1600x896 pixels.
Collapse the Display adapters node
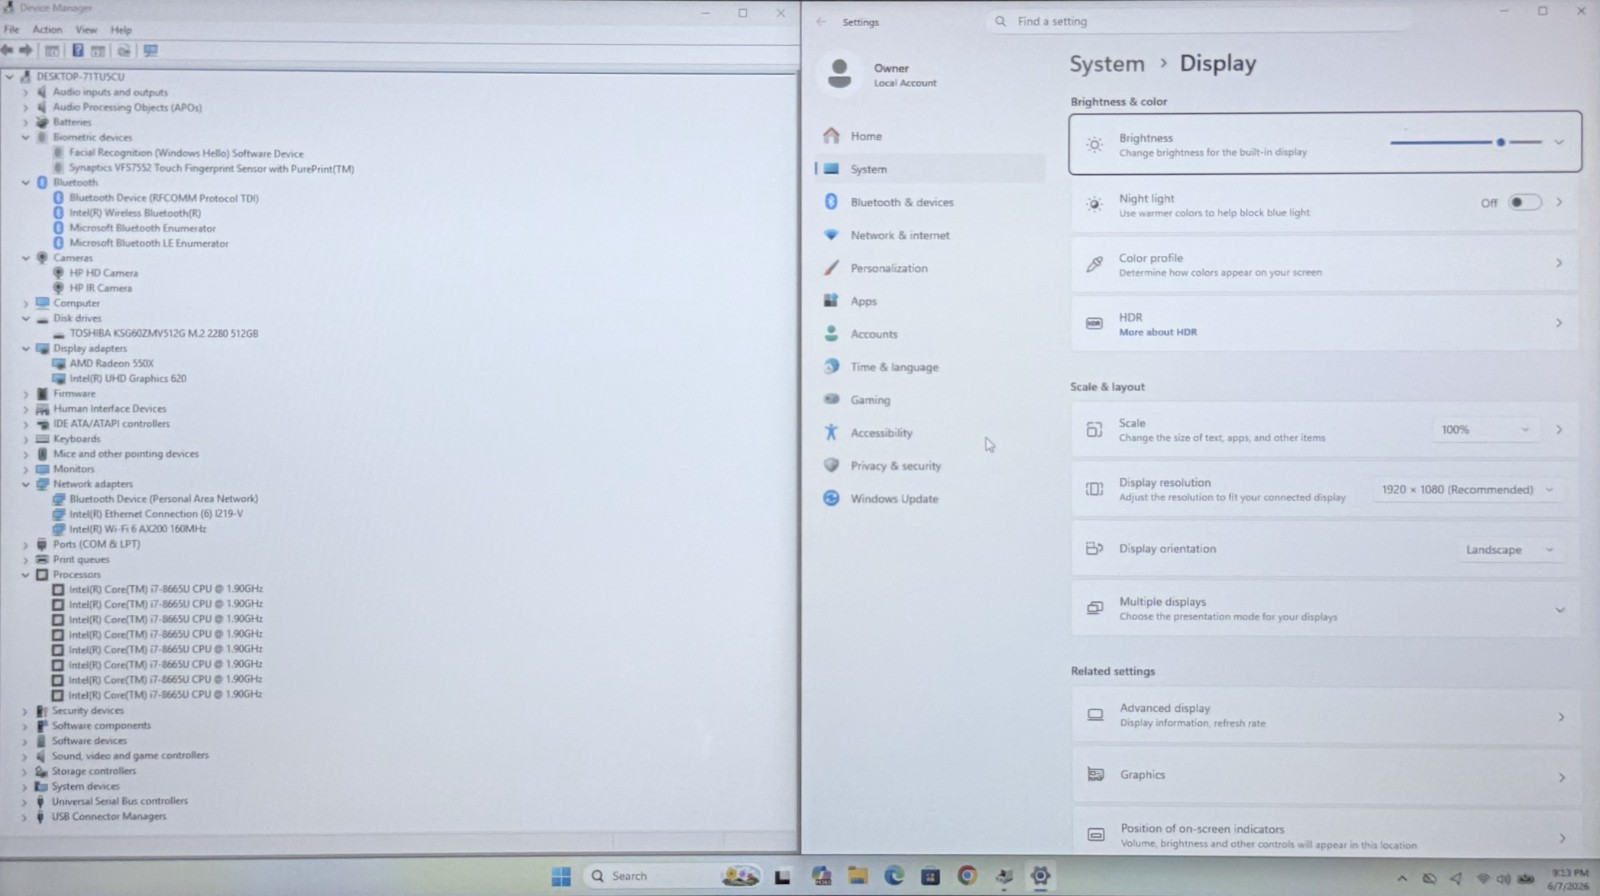26,348
